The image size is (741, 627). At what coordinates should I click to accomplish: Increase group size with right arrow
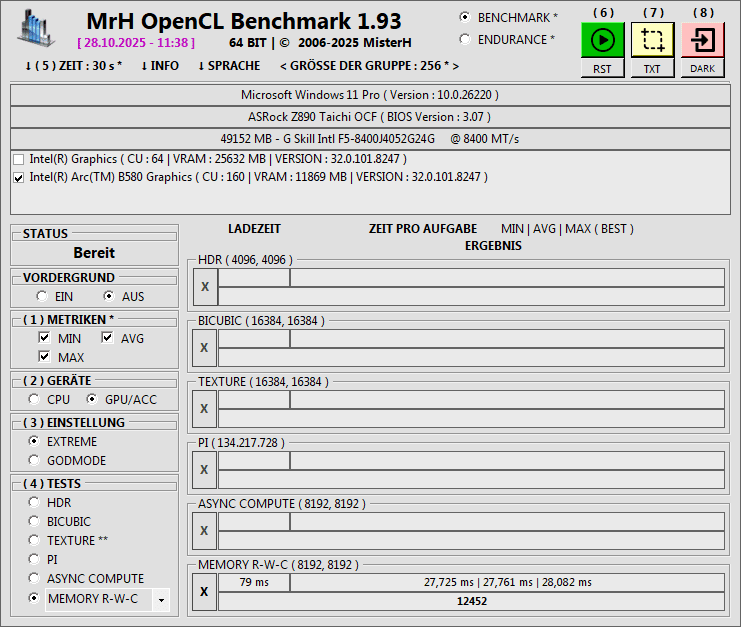pyautogui.click(x=456, y=66)
